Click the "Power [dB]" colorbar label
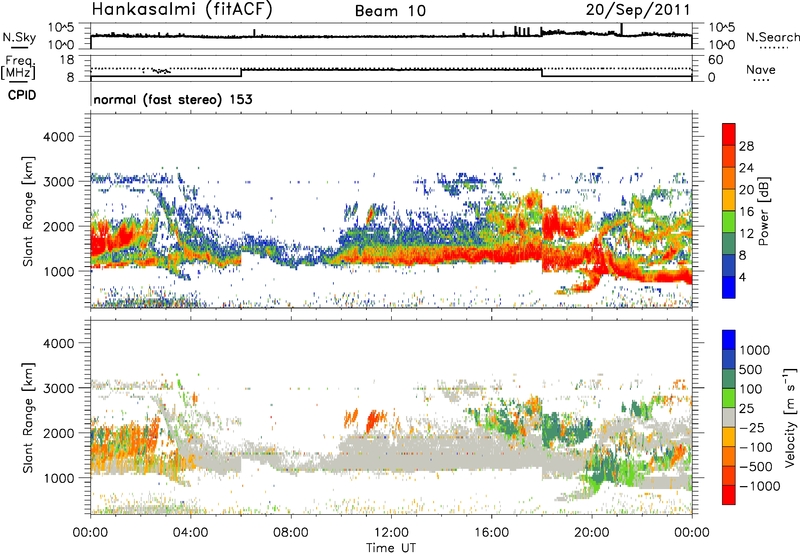This screenshot has height=554, width=800. click(763, 211)
